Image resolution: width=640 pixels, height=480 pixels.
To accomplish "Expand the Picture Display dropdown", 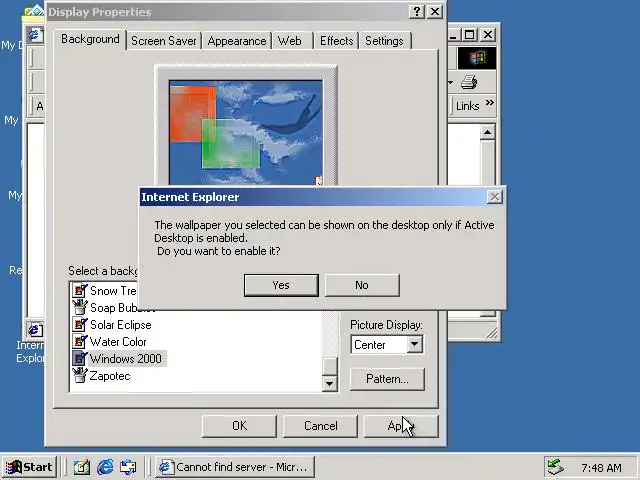I will pos(414,344).
